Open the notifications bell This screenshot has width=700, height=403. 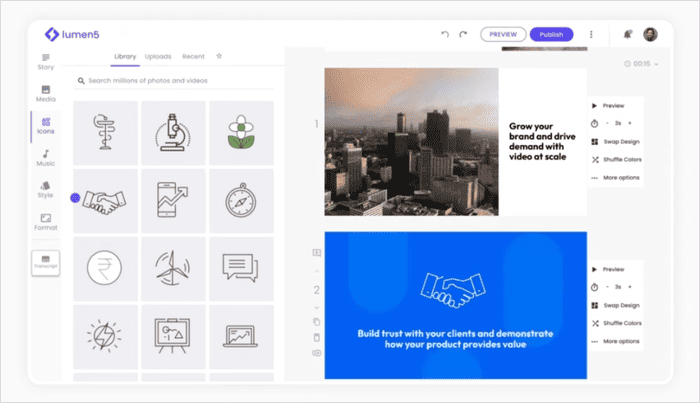pos(627,34)
